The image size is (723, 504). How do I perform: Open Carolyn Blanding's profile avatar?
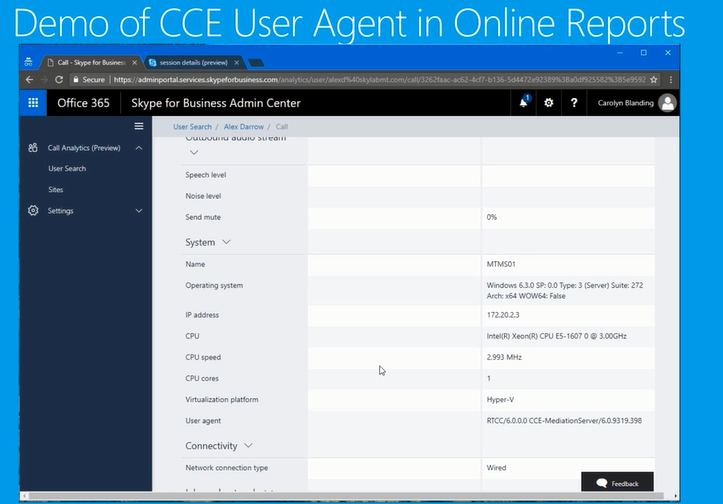667,103
